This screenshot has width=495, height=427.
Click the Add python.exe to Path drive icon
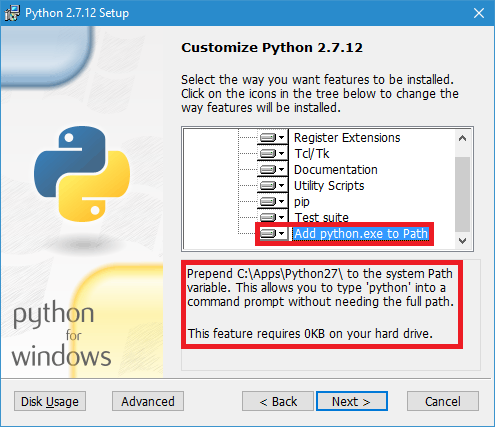click(268, 233)
